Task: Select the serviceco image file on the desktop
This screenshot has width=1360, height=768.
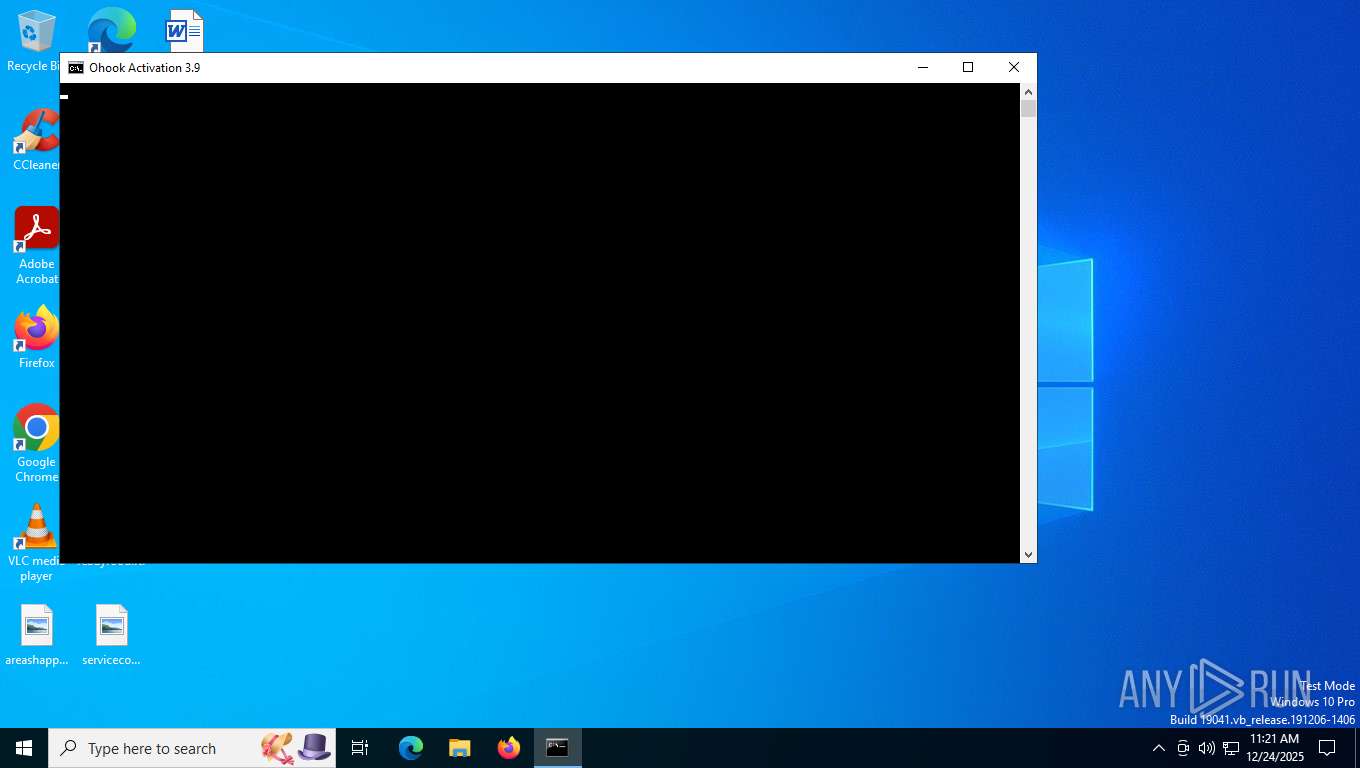Action: (x=112, y=635)
